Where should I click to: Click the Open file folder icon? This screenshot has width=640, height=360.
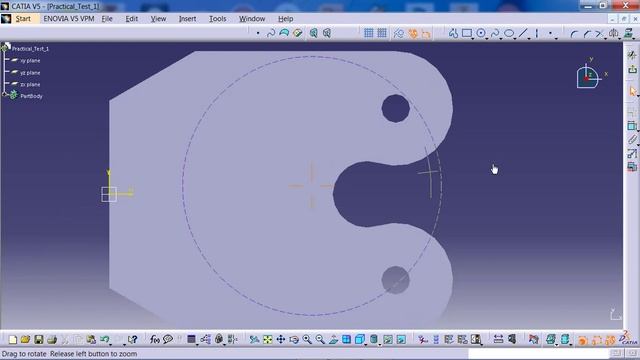[25, 339]
